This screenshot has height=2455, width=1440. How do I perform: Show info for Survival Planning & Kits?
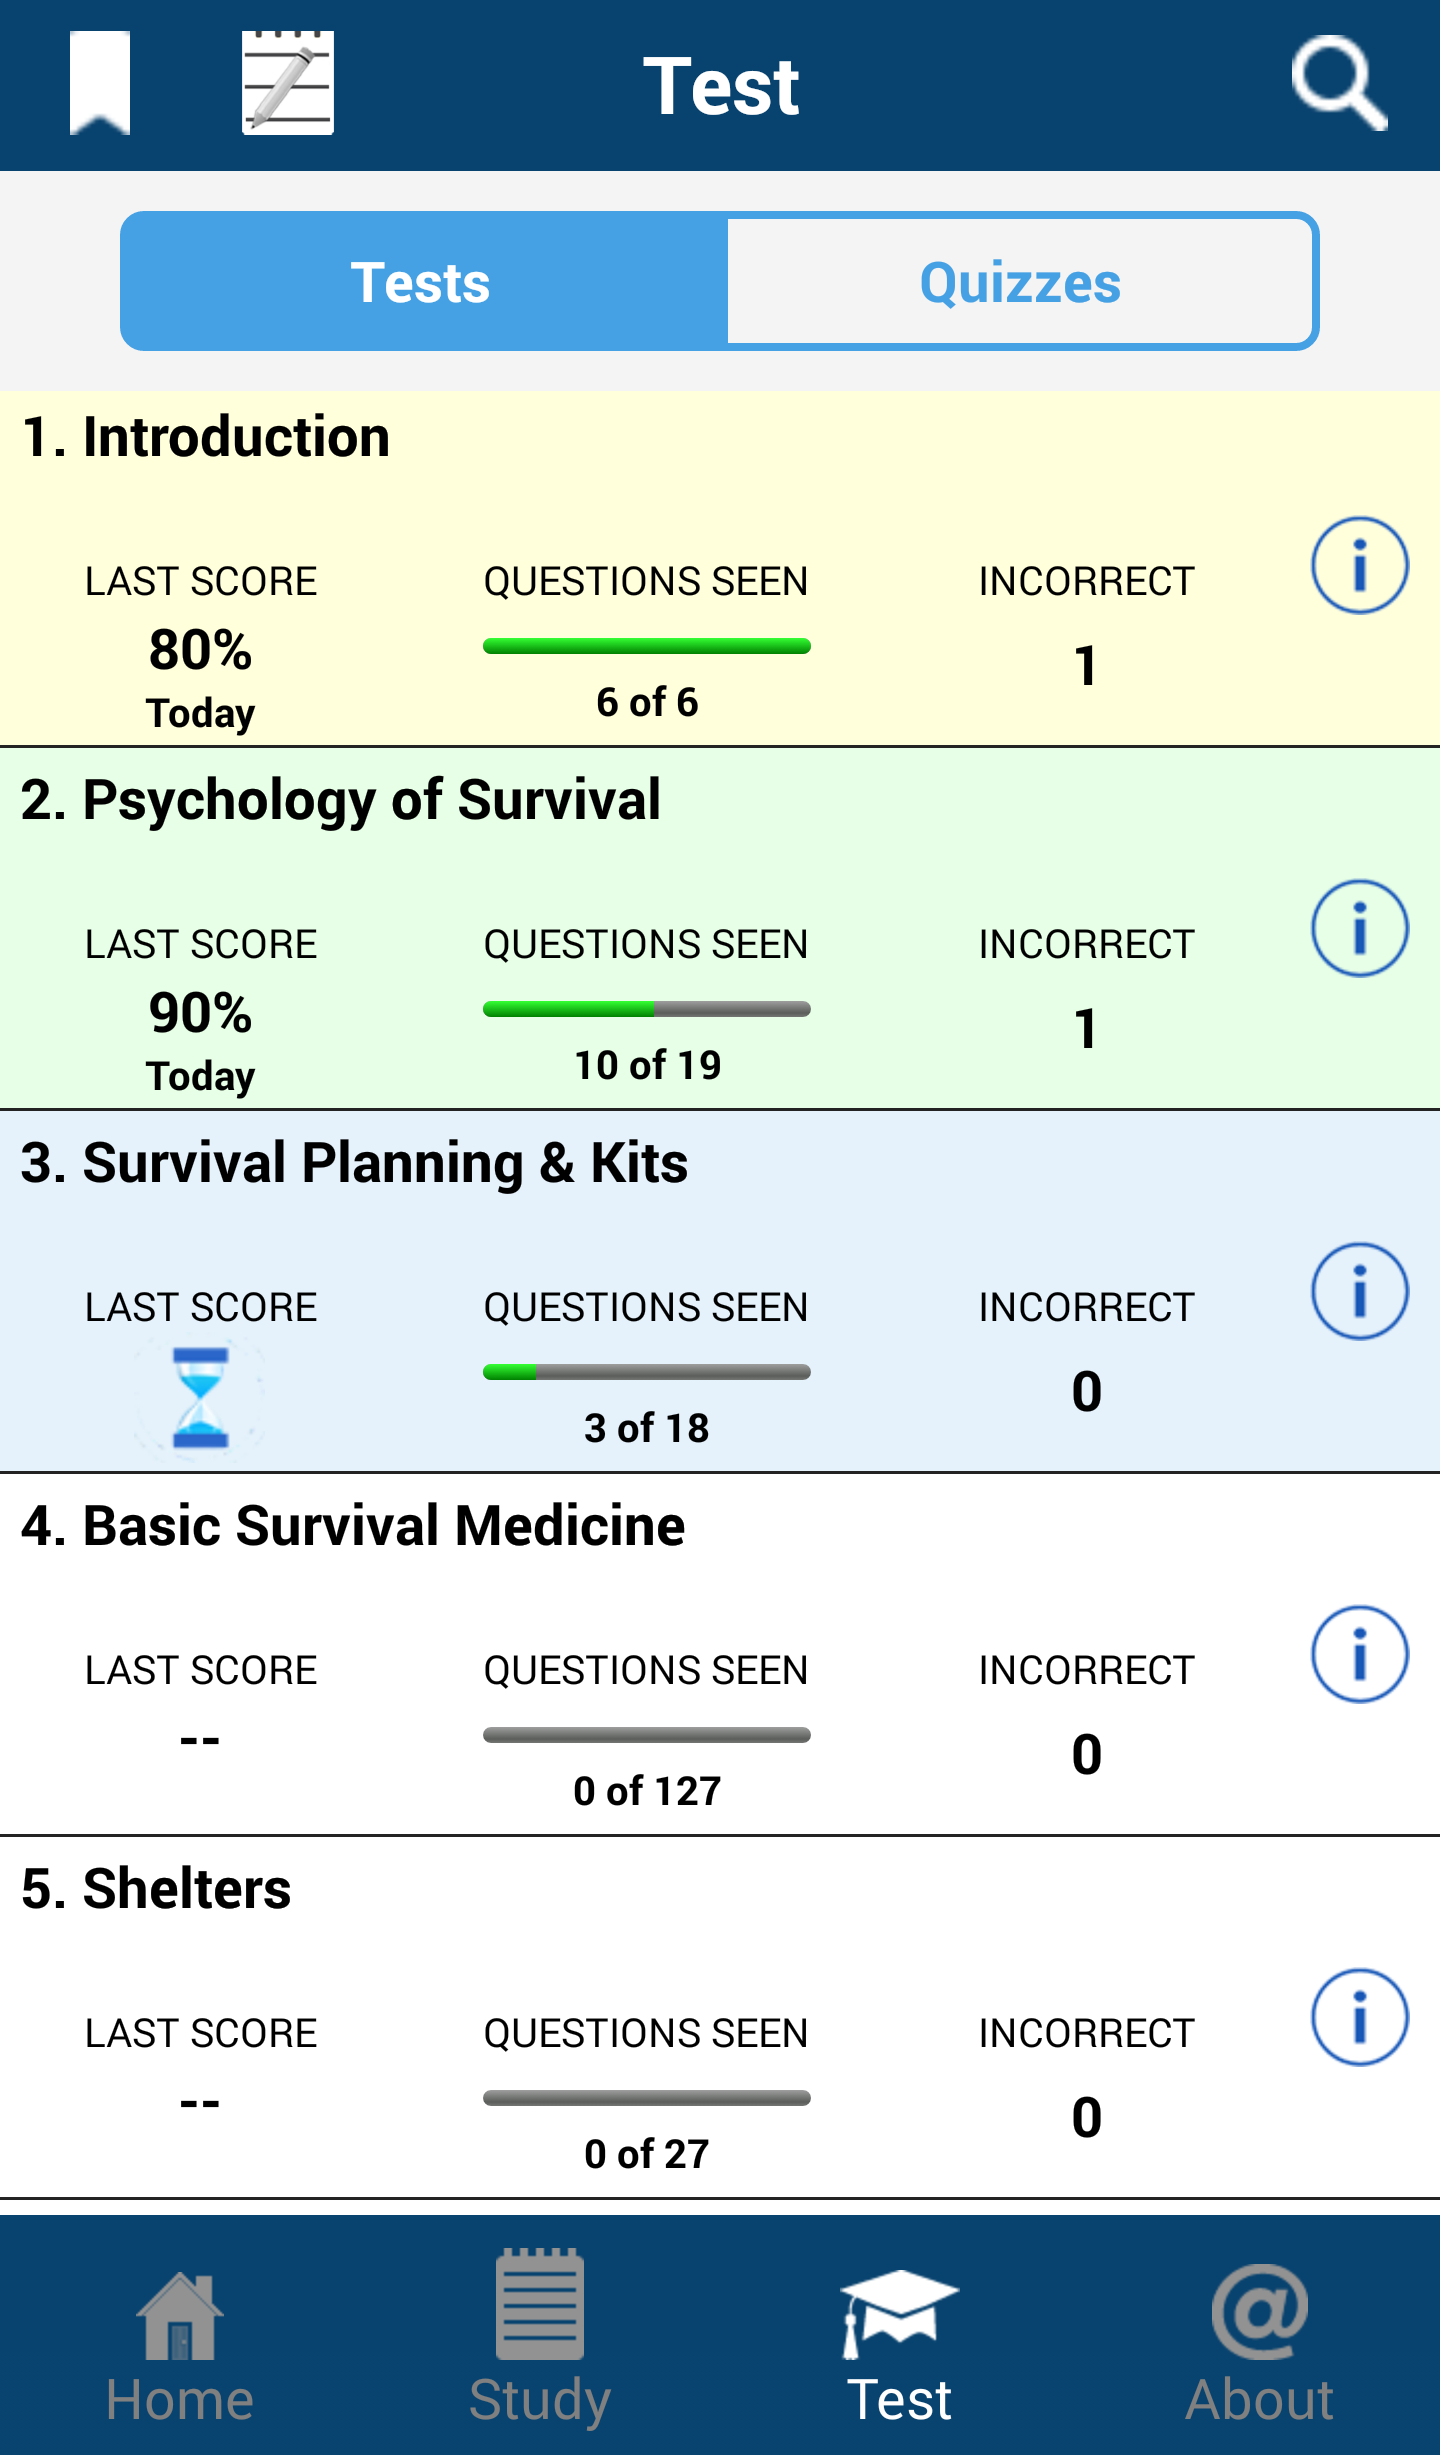pyautogui.click(x=1360, y=1292)
